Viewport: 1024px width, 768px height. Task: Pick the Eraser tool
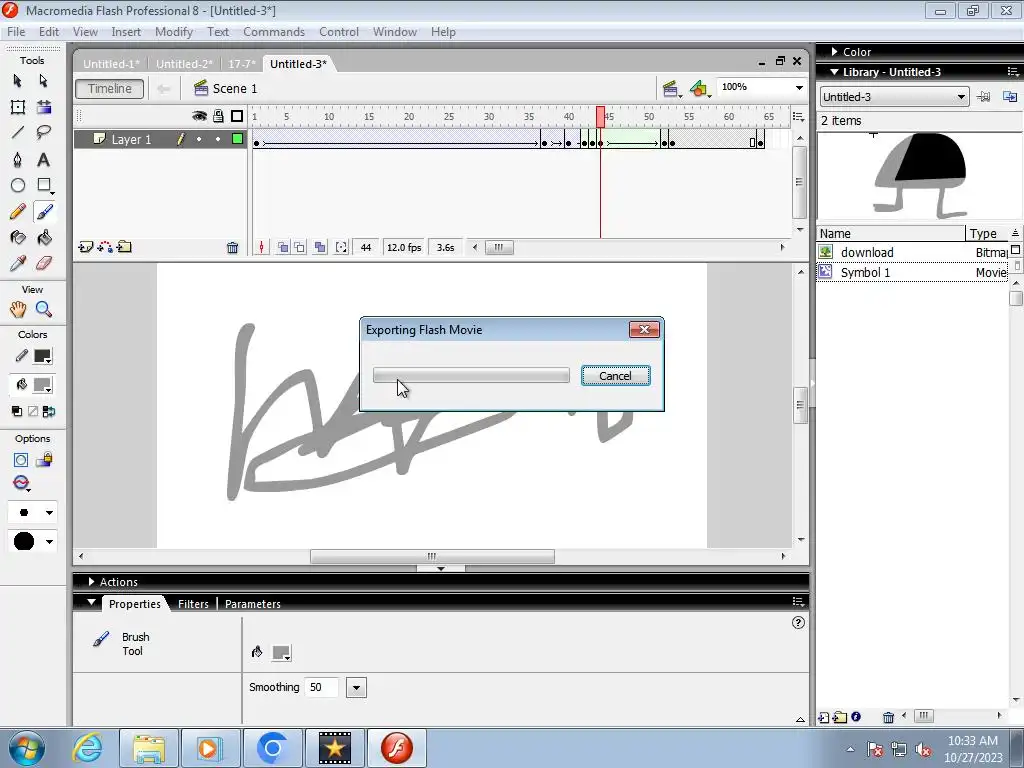(44, 263)
